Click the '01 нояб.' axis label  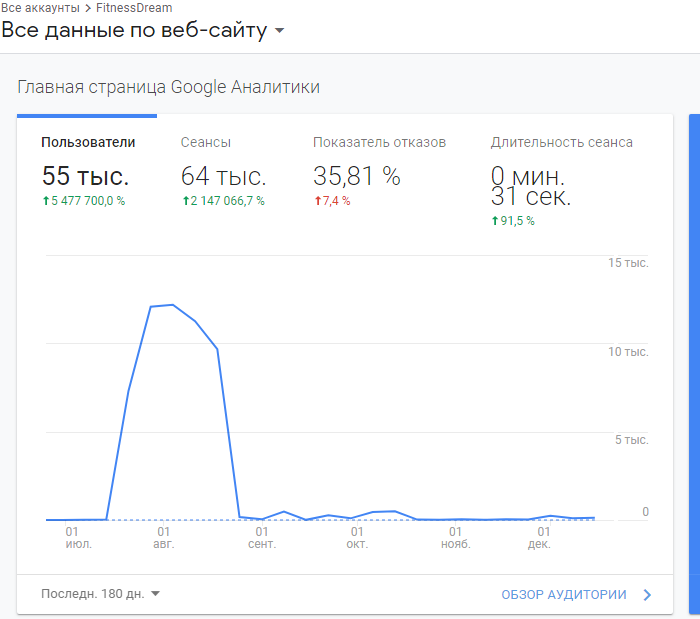point(455,538)
